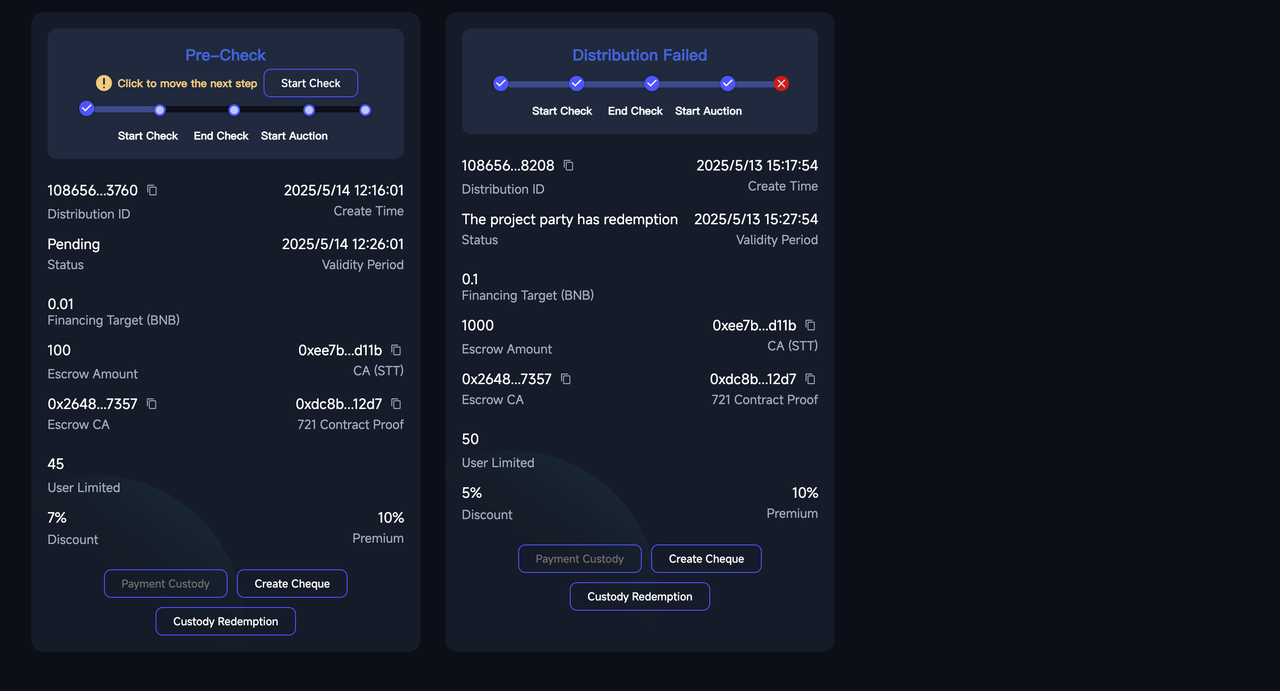Select step dot above Start Auction in Pre-Check card
1280x691 pixels.
[x=309, y=110]
